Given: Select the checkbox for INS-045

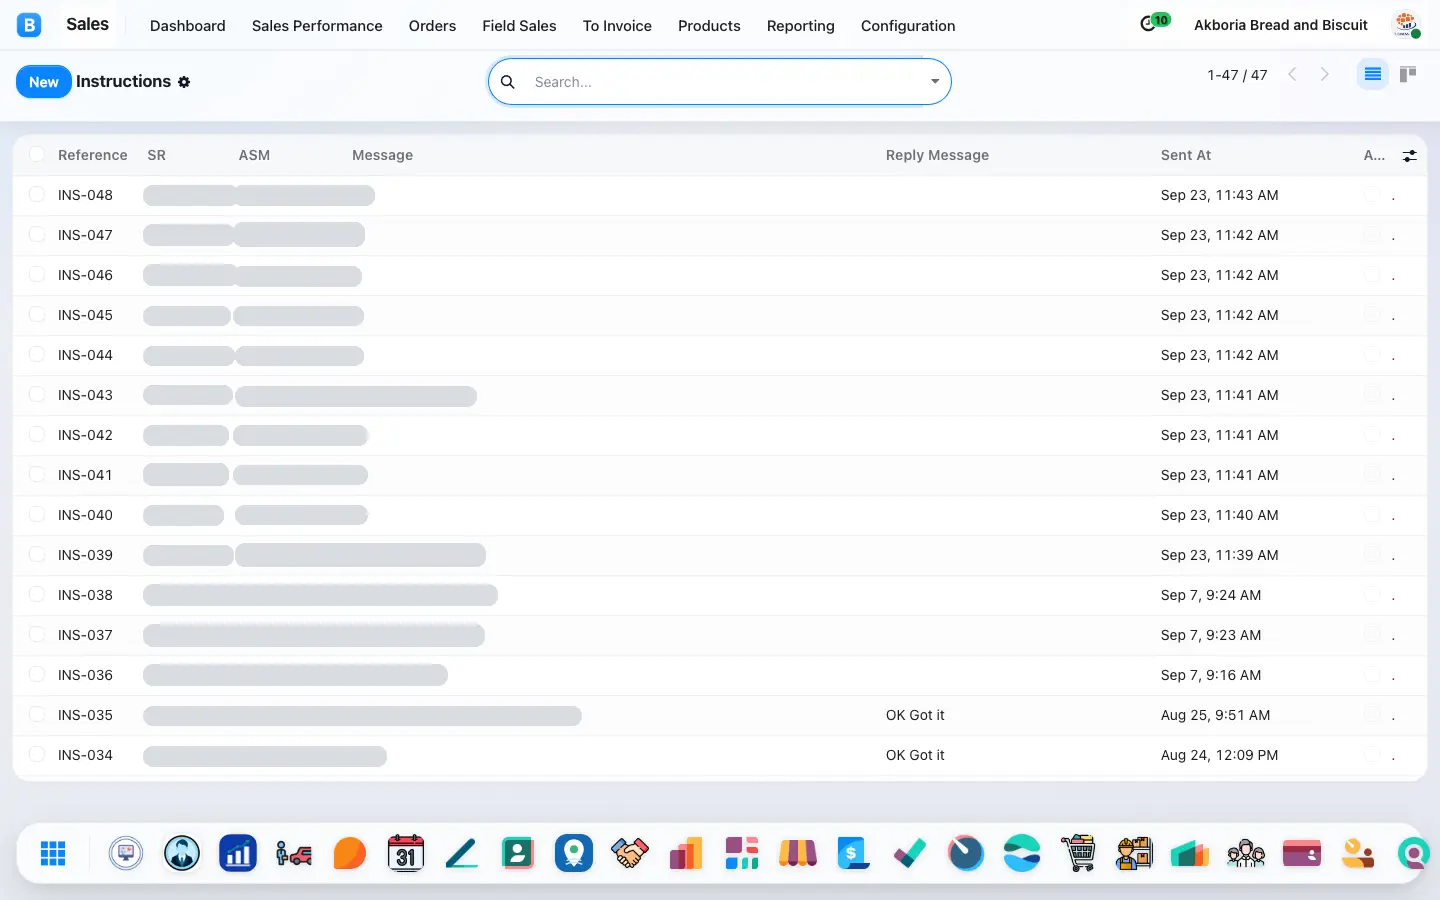Looking at the screenshot, I should pos(37,314).
